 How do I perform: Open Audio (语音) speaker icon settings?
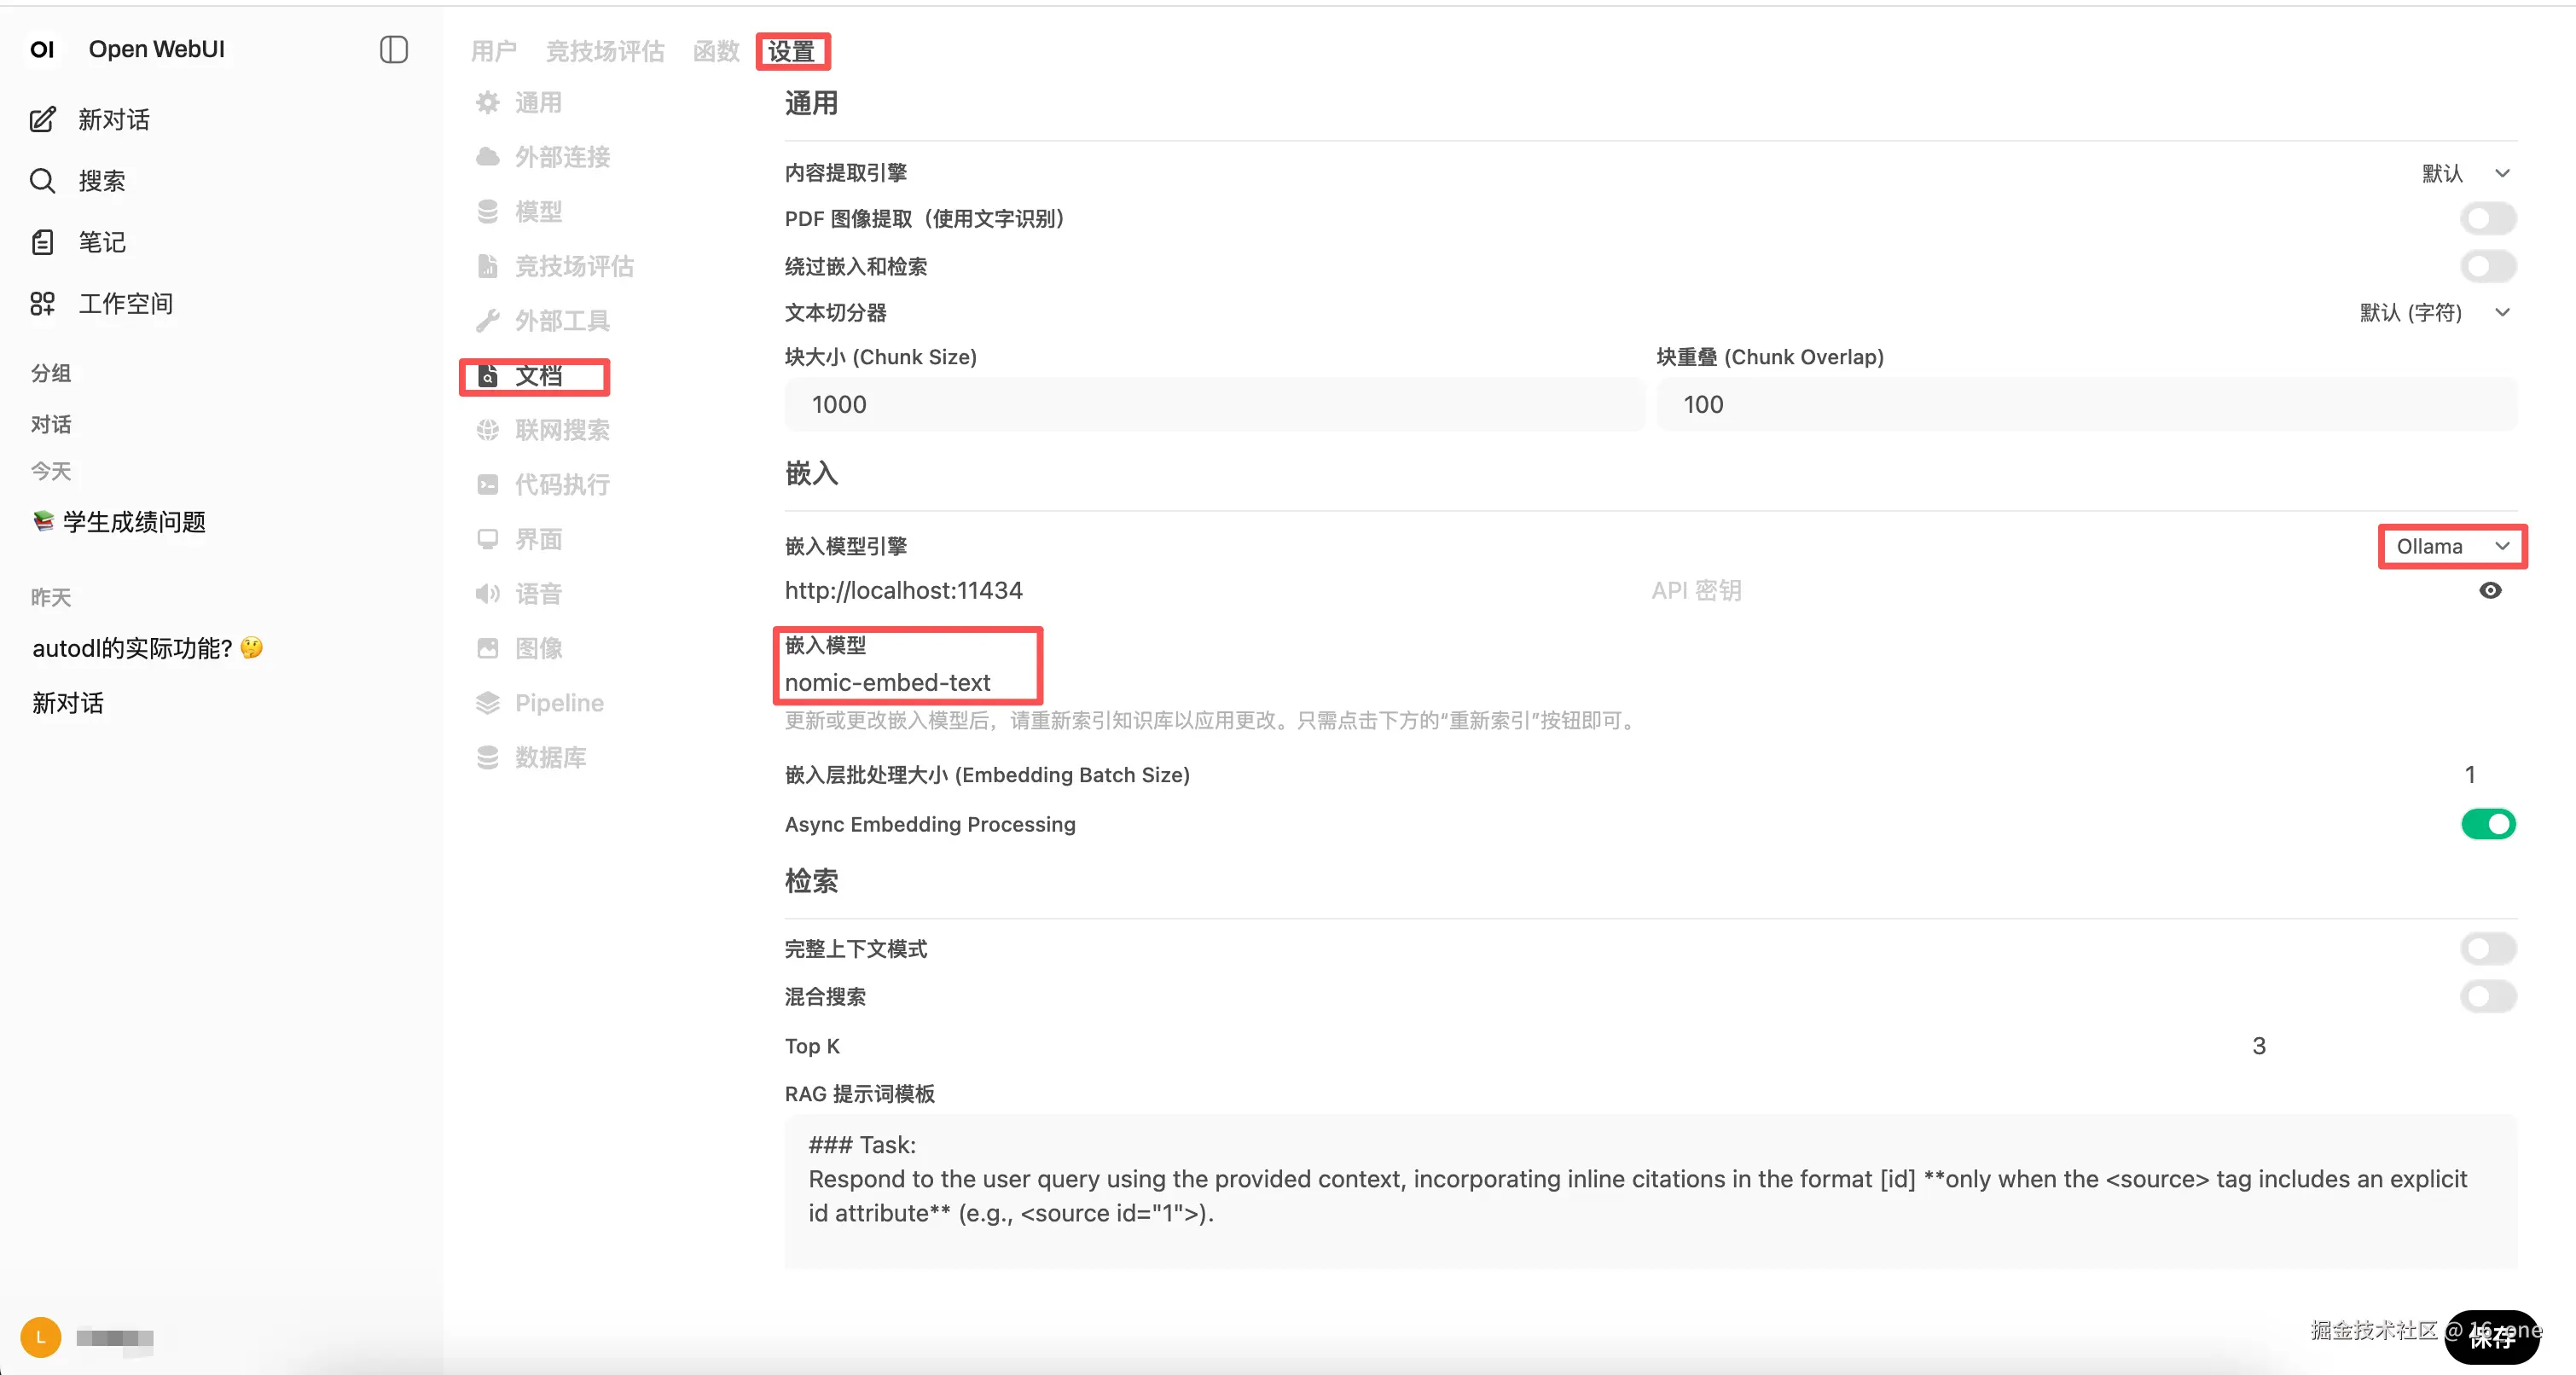tap(487, 594)
